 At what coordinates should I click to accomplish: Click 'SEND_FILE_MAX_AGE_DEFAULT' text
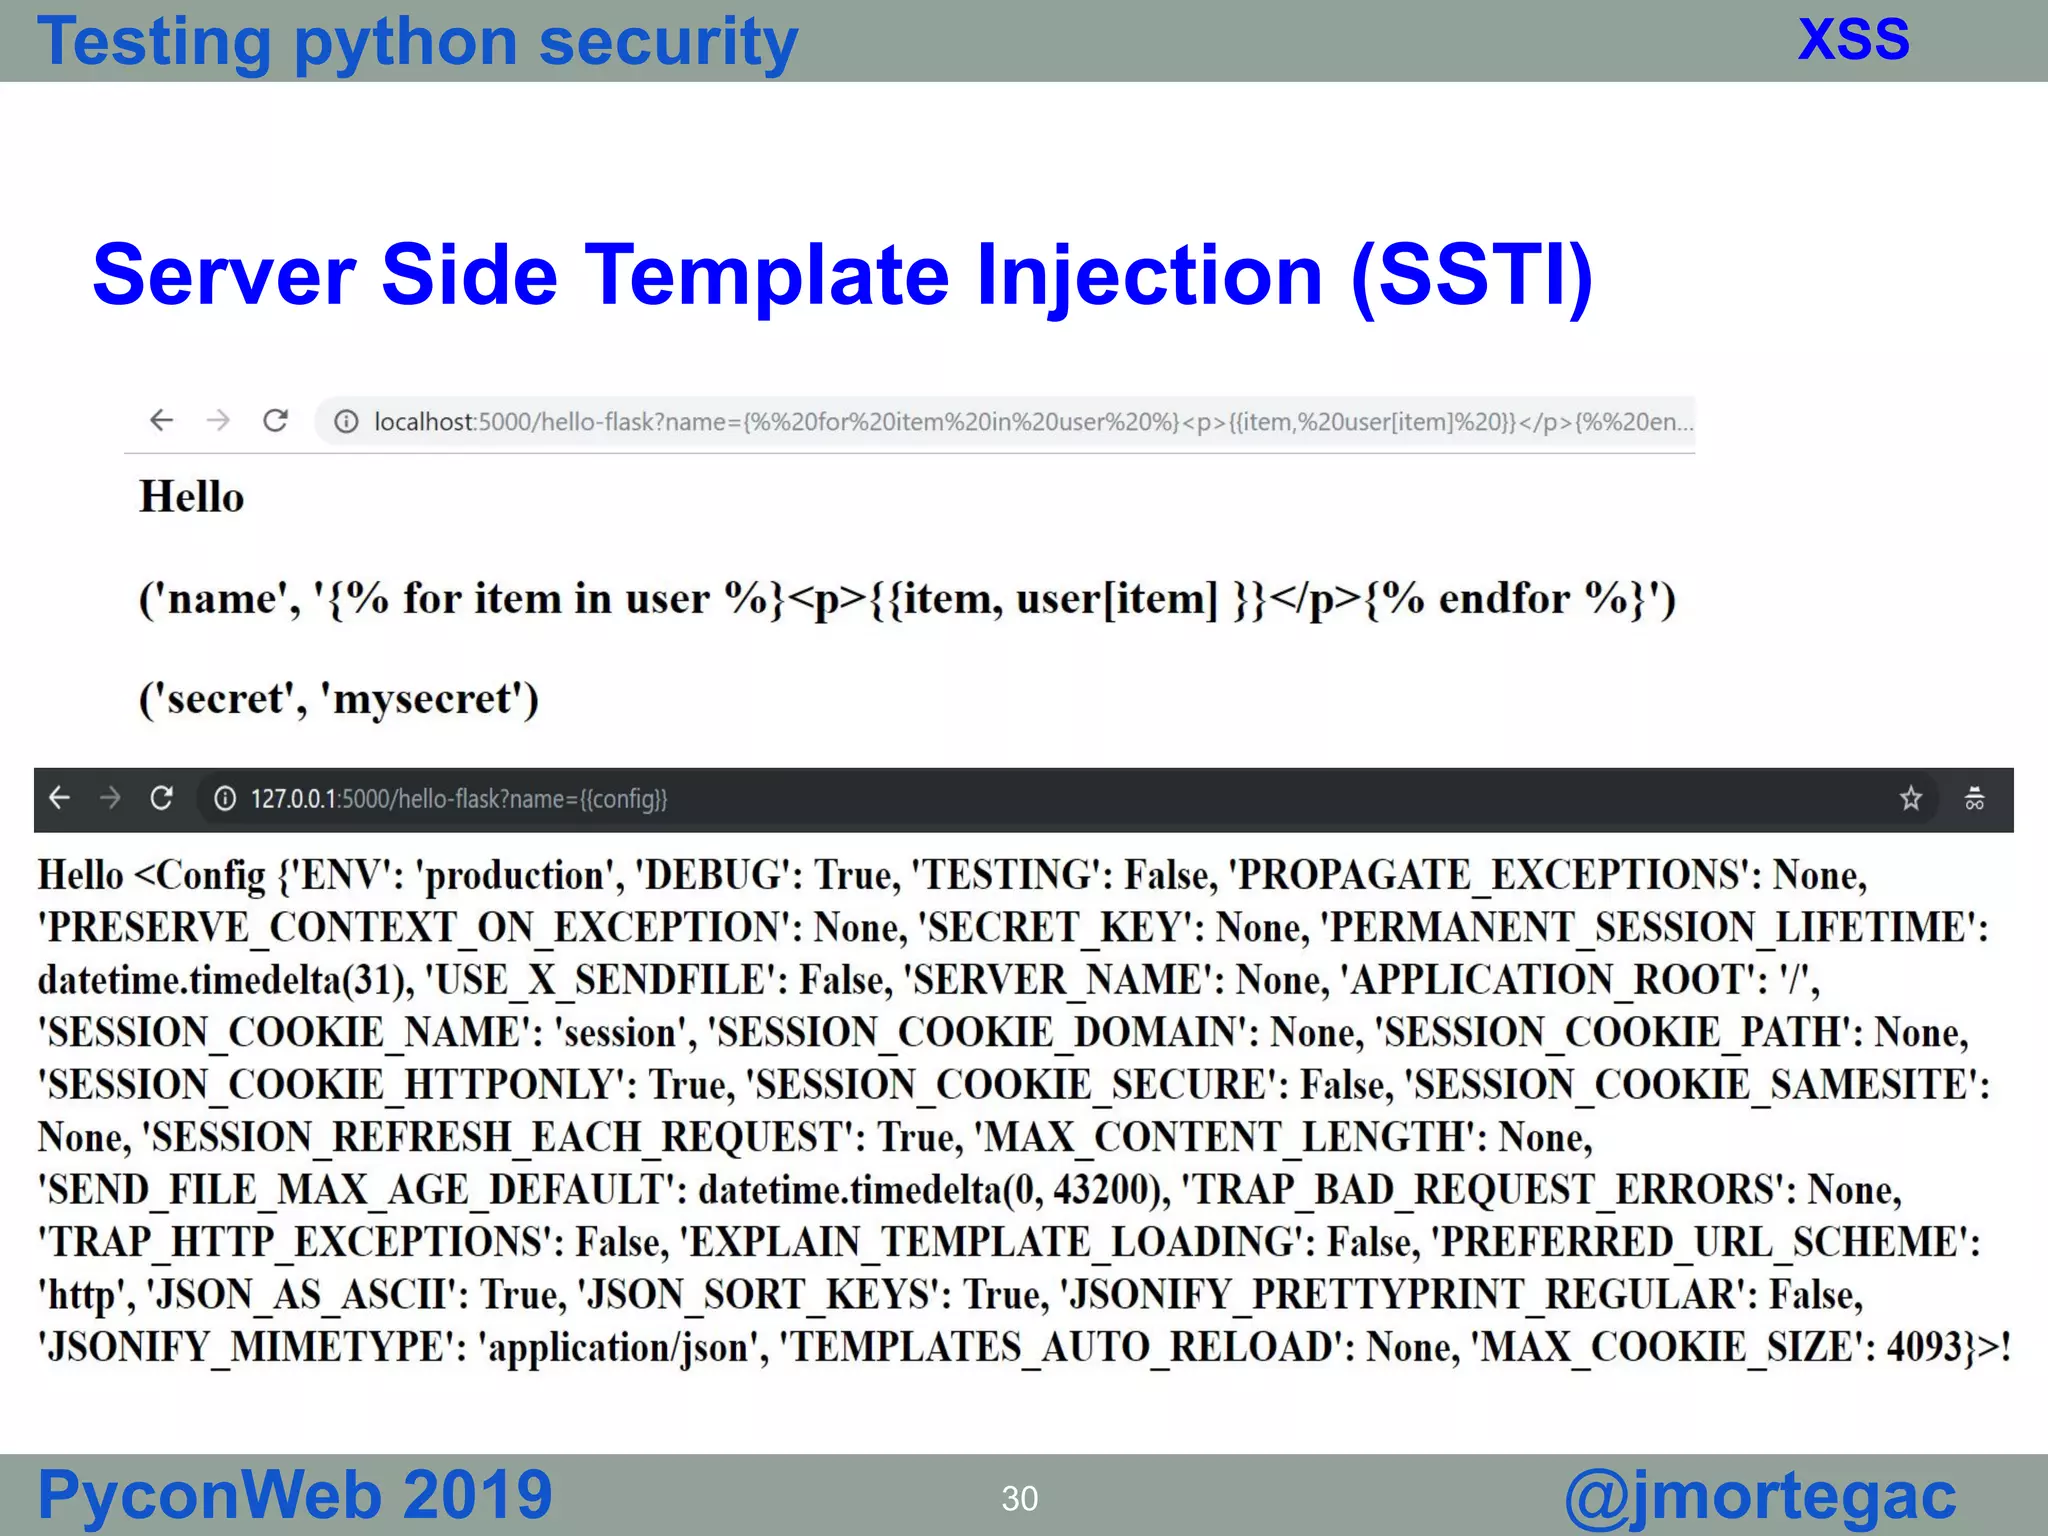pyautogui.click(x=356, y=1190)
